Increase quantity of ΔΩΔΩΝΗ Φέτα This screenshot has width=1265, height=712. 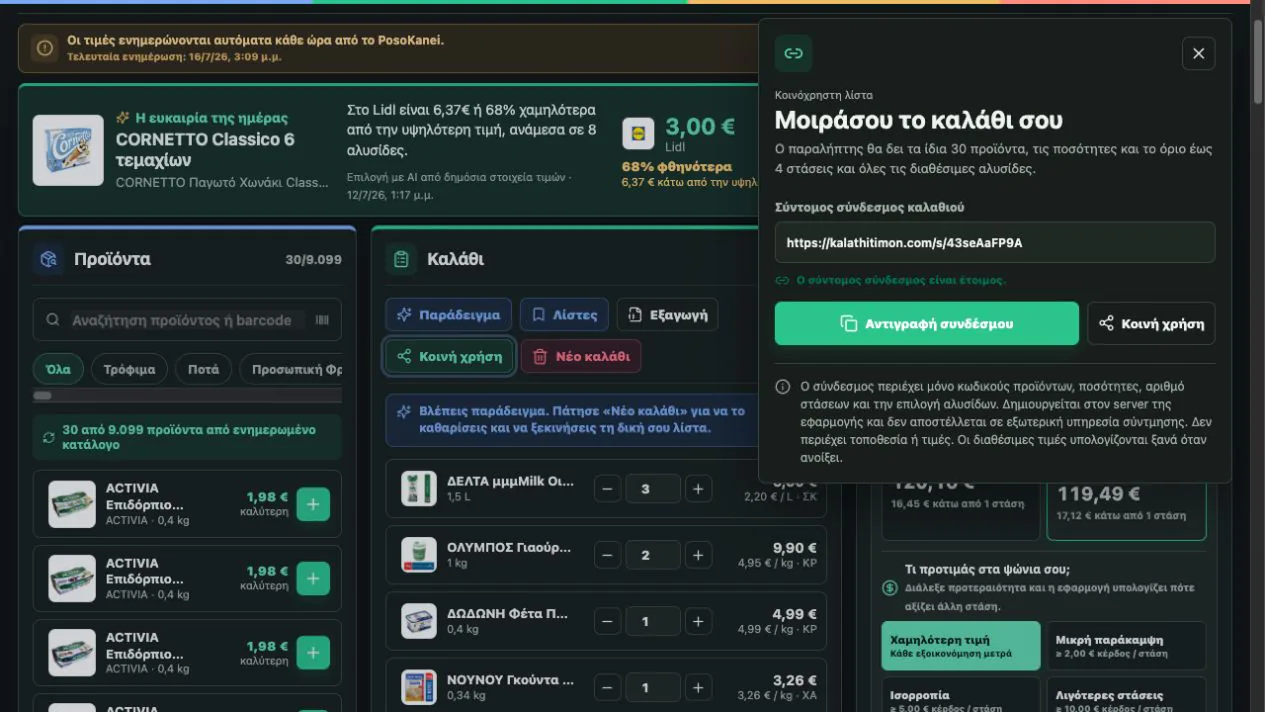tap(698, 621)
